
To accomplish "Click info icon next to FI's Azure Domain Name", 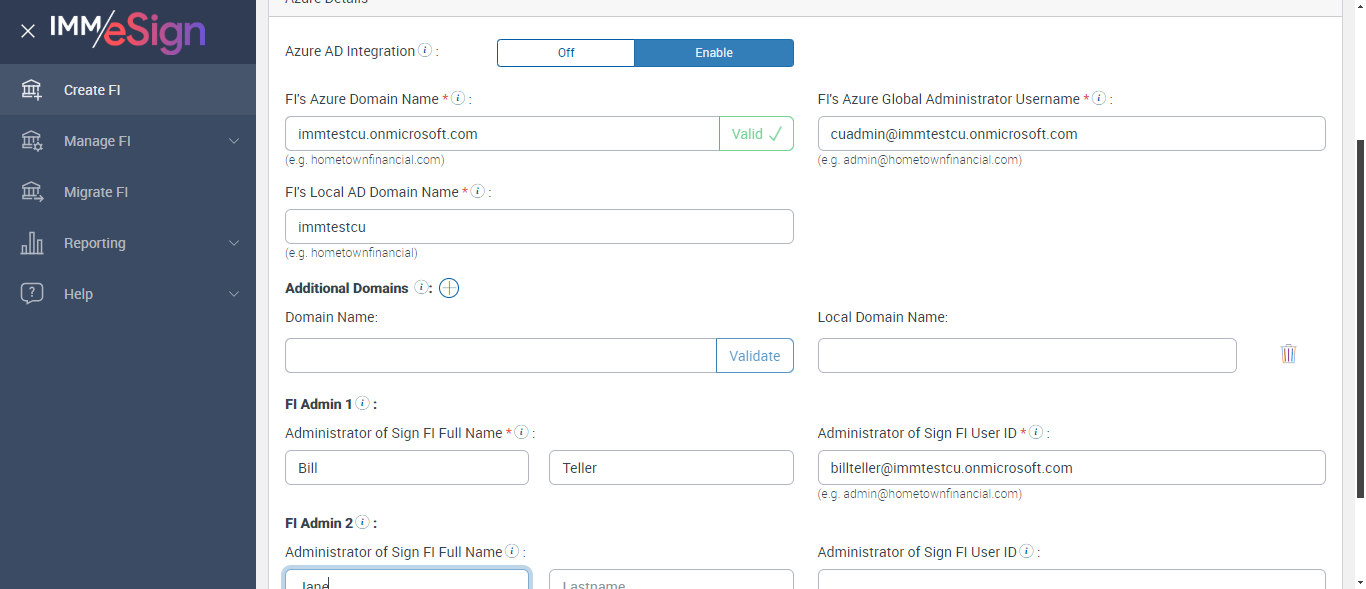I will pyautogui.click(x=458, y=98).
